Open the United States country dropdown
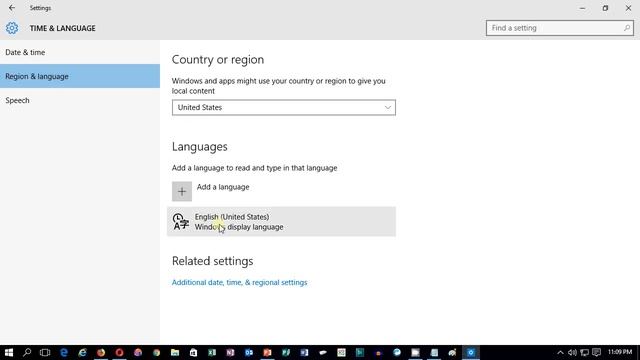The image size is (640, 360). click(284, 107)
